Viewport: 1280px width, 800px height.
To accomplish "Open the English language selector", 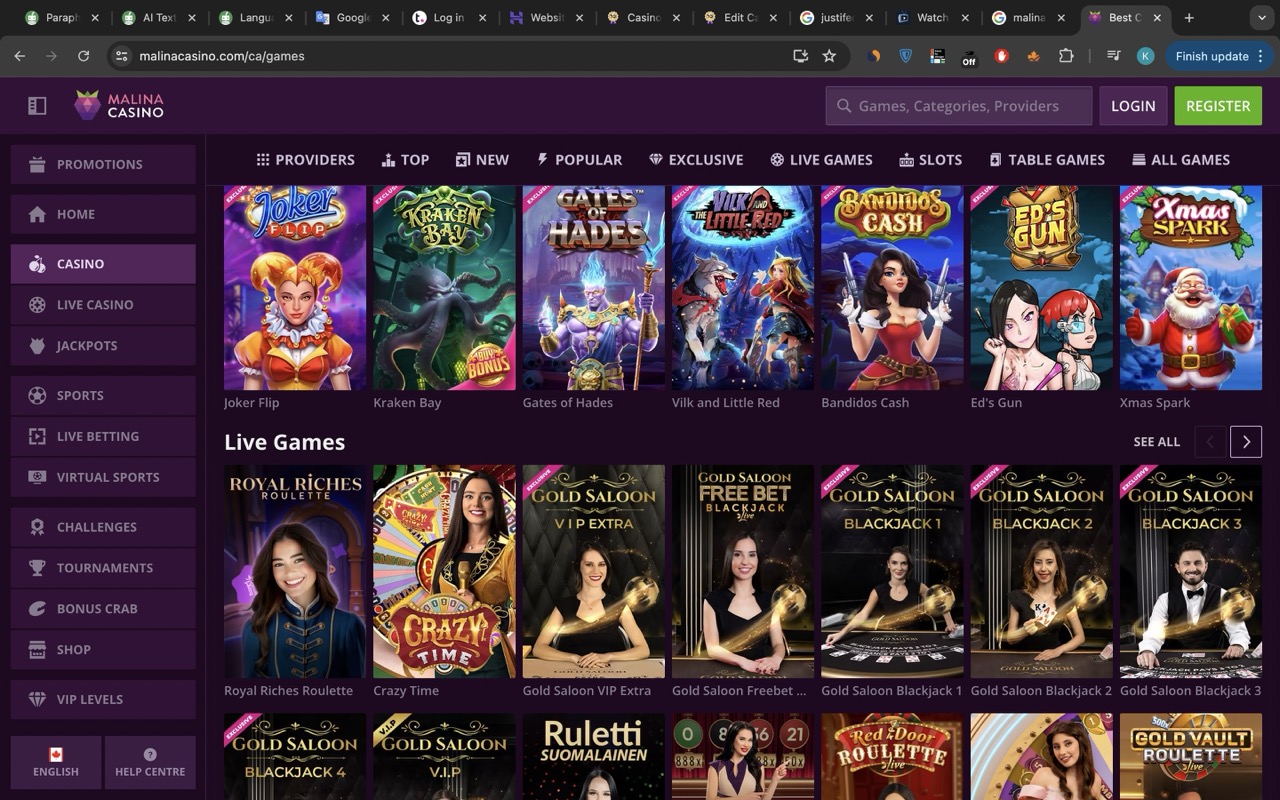I will tap(55, 762).
